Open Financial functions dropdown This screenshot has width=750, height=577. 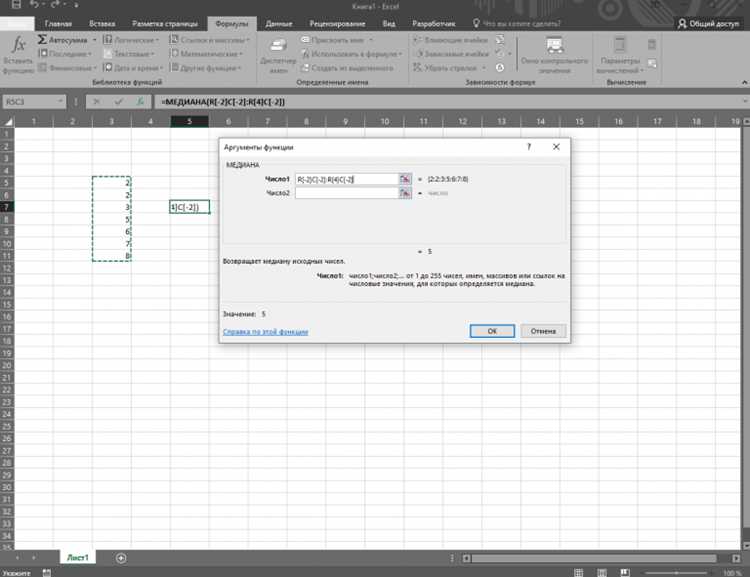click(x=67, y=67)
